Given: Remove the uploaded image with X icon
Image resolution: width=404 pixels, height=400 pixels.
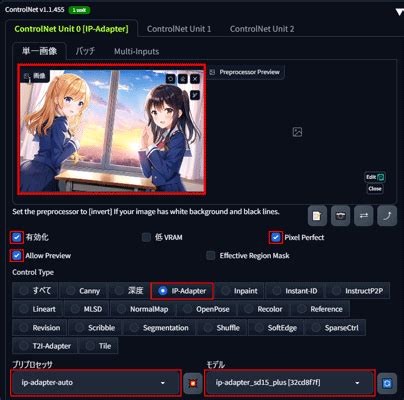Looking at the screenshot, I should (195, 79).
